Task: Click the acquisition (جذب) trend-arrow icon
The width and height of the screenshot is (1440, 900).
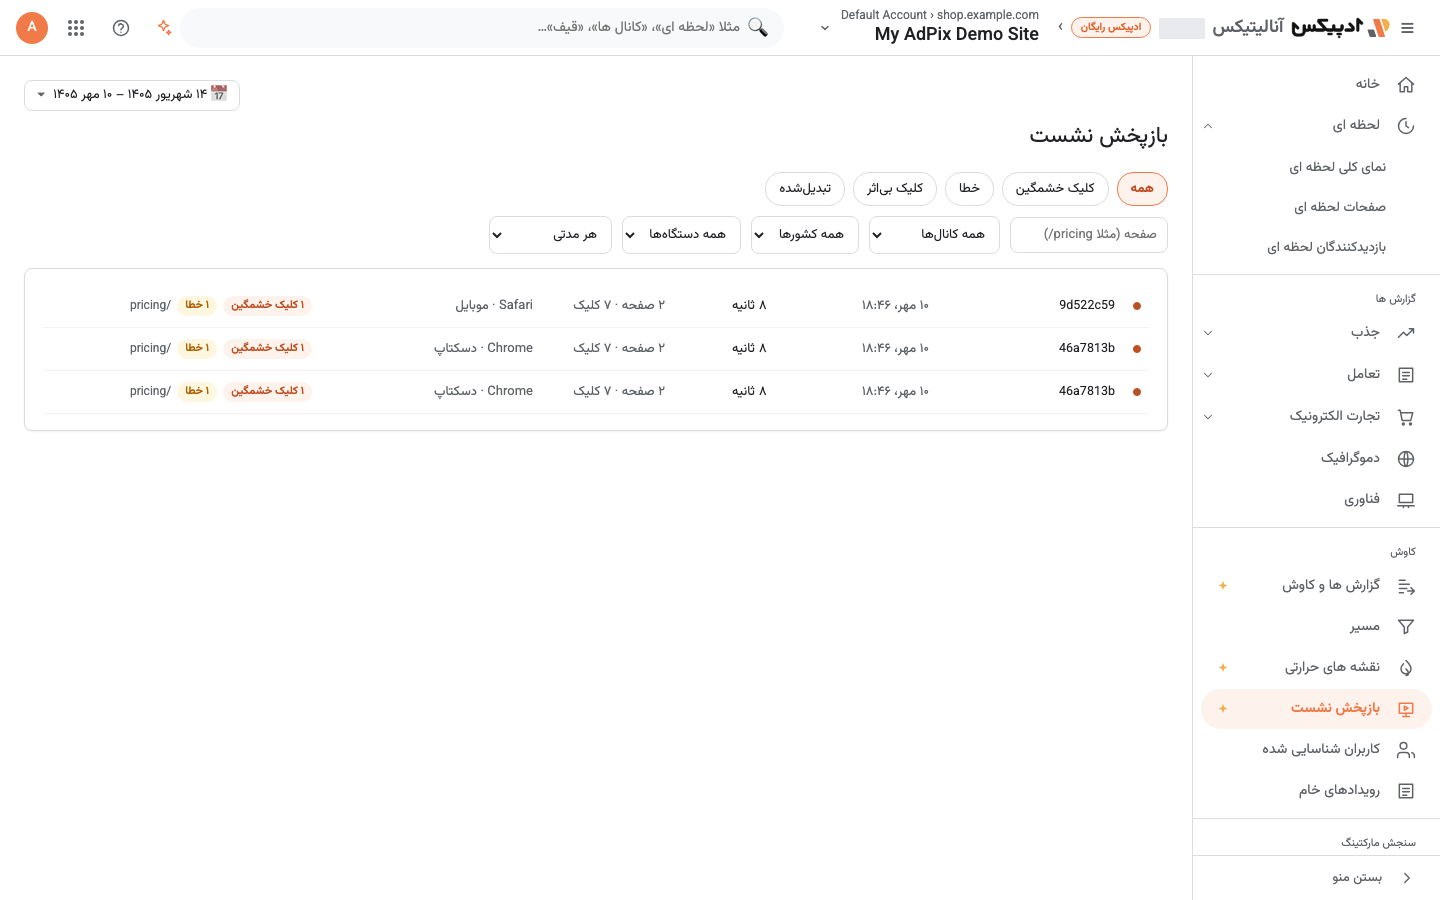Action: (x=1406, y=333)
